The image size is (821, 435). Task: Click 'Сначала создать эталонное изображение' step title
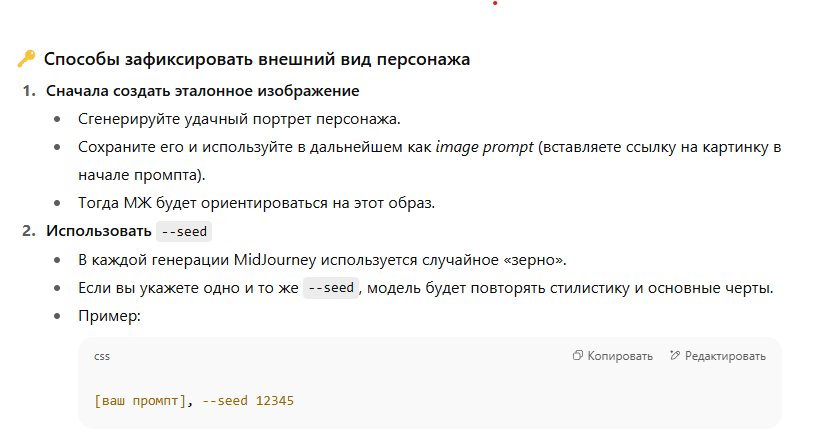[202, 92]
